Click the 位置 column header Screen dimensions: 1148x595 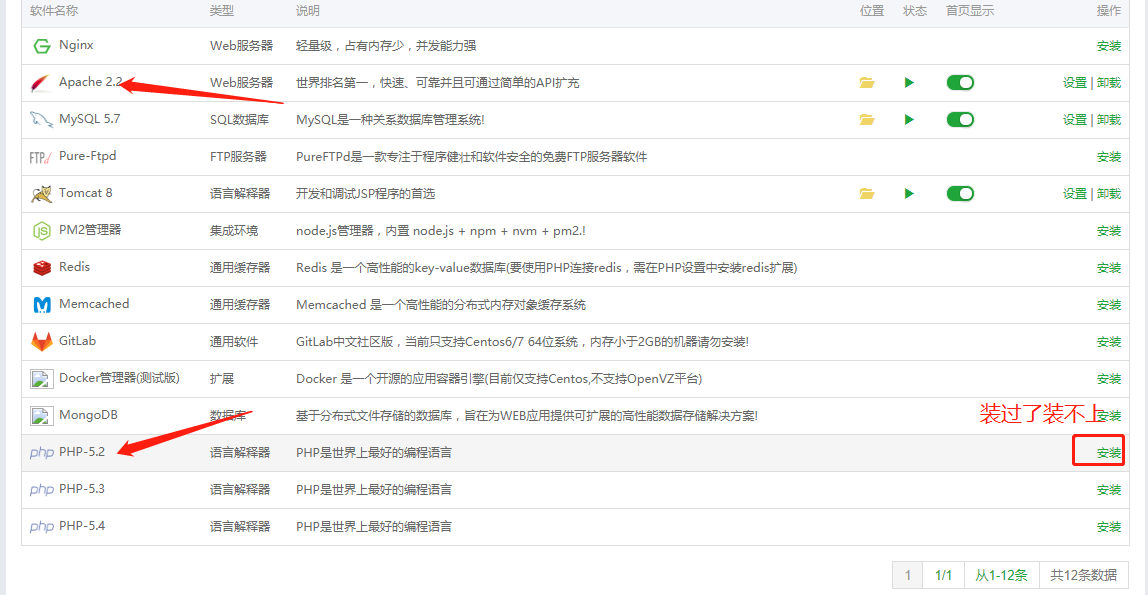(x=871, y=11)
